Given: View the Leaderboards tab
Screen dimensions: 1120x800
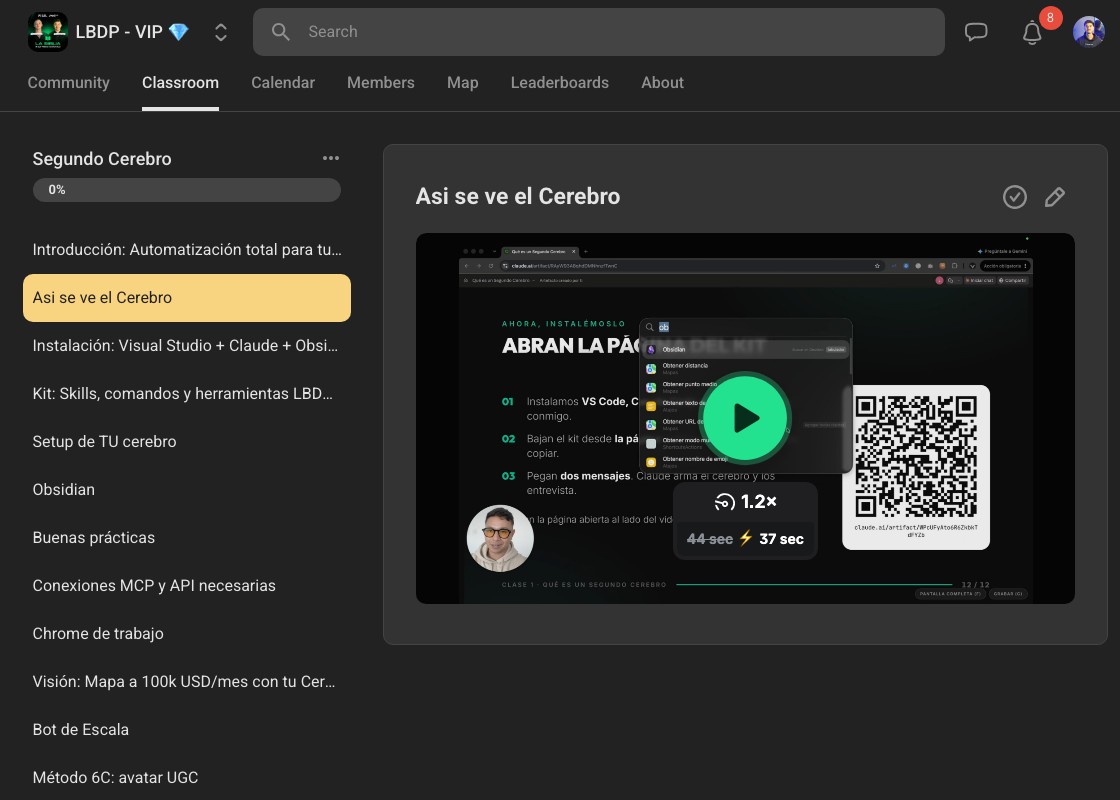Looking at the screenshot, I should [560, 82].
